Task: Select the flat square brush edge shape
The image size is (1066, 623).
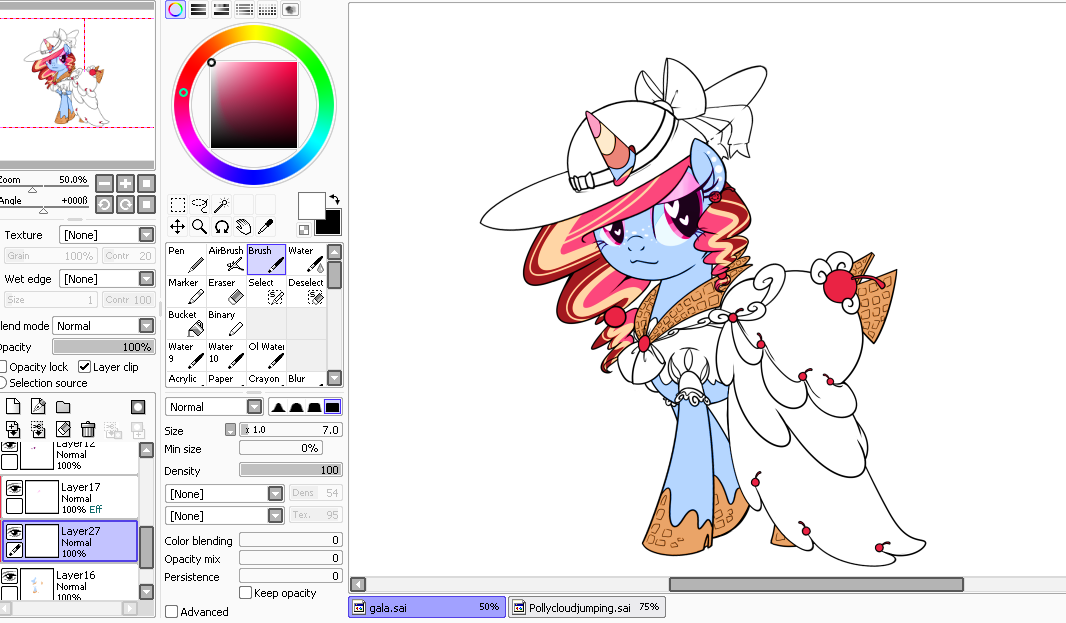Action: click(332, 407)
